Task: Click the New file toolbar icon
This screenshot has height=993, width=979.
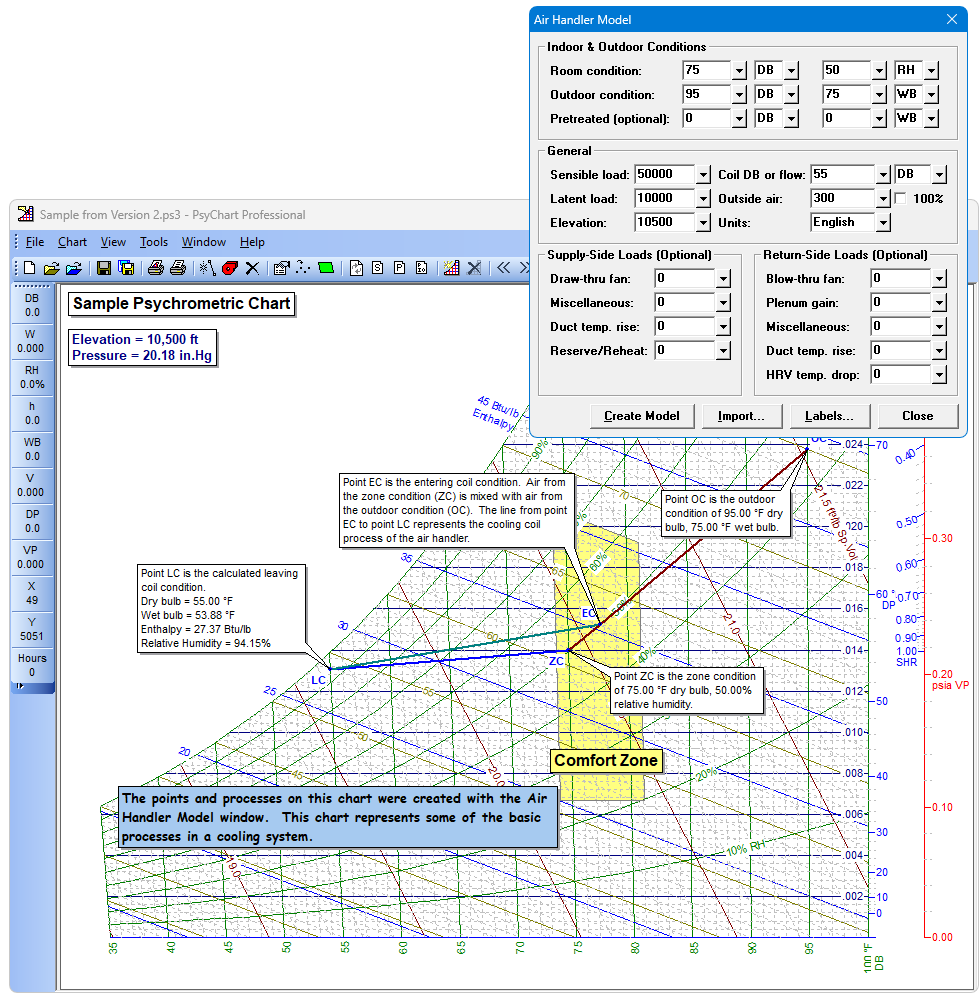Action: coord(29,268)
